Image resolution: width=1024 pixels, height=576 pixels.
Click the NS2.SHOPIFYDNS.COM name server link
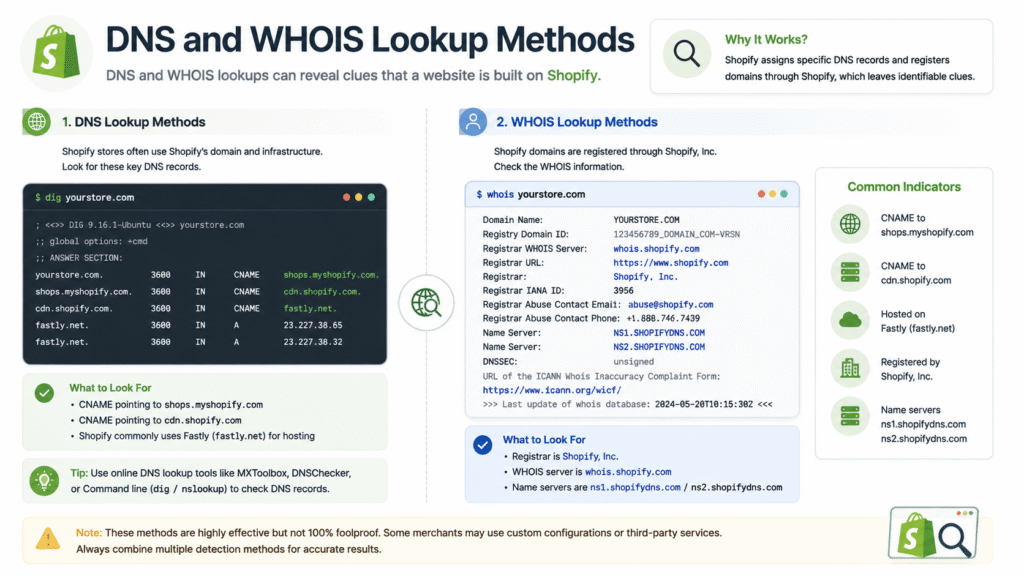[x=658, y=347]
